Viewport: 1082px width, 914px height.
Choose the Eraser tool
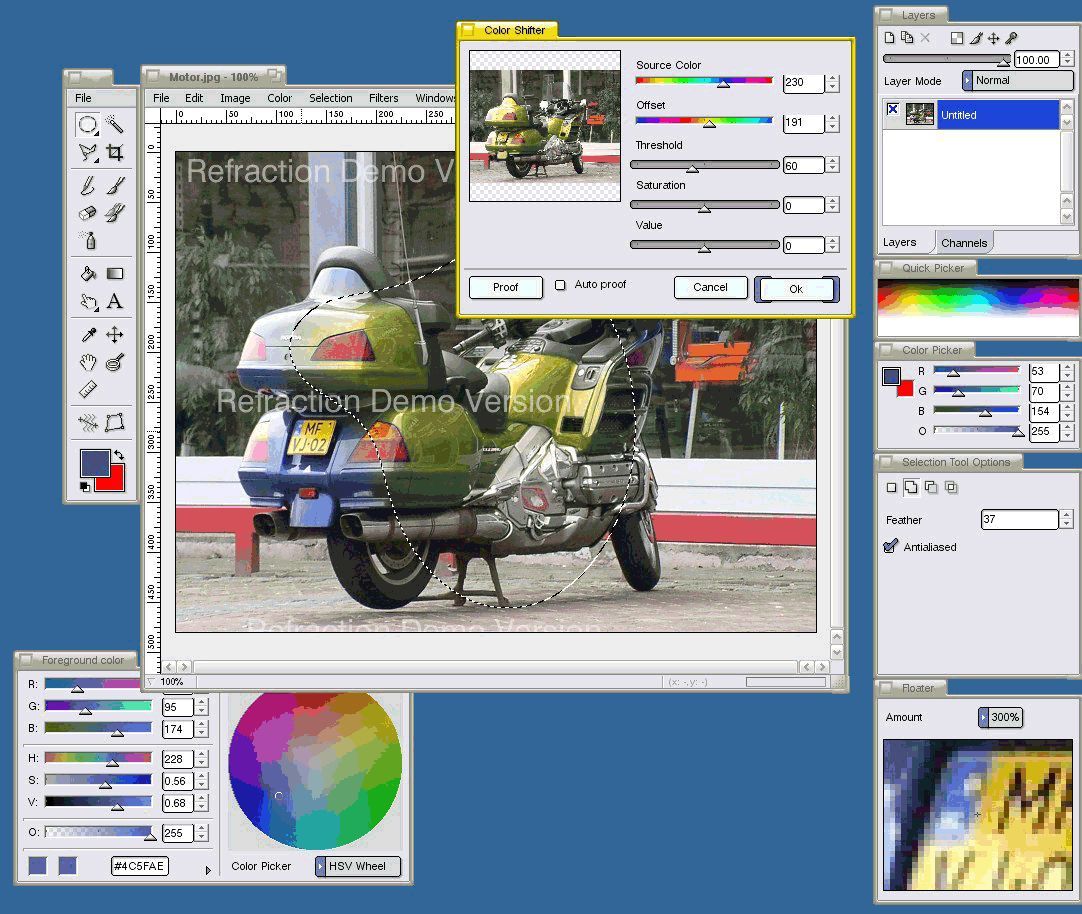pyautogui.click(x=88, y=213)
